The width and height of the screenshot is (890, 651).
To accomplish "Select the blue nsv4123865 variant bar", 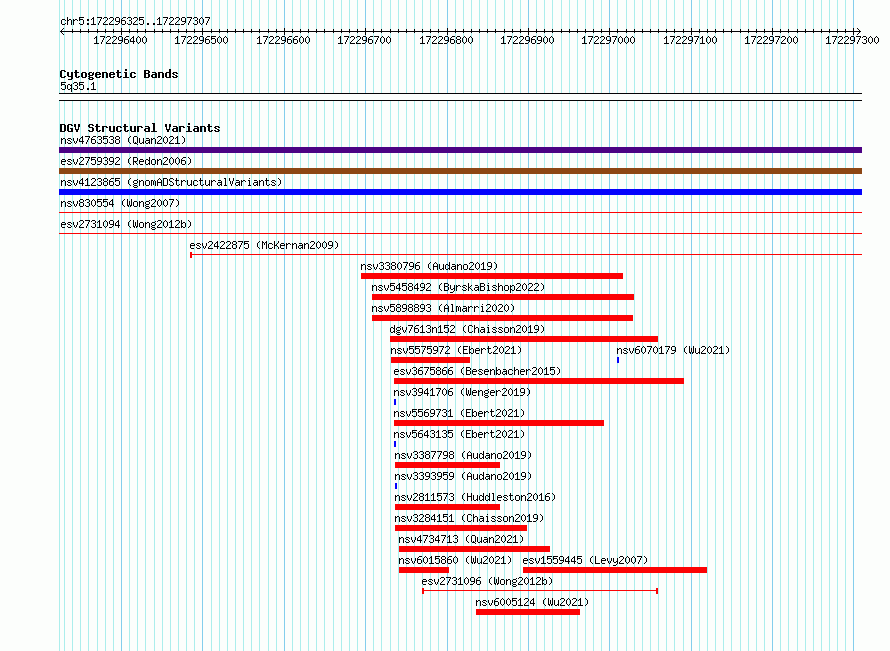I will pos(460,192).
